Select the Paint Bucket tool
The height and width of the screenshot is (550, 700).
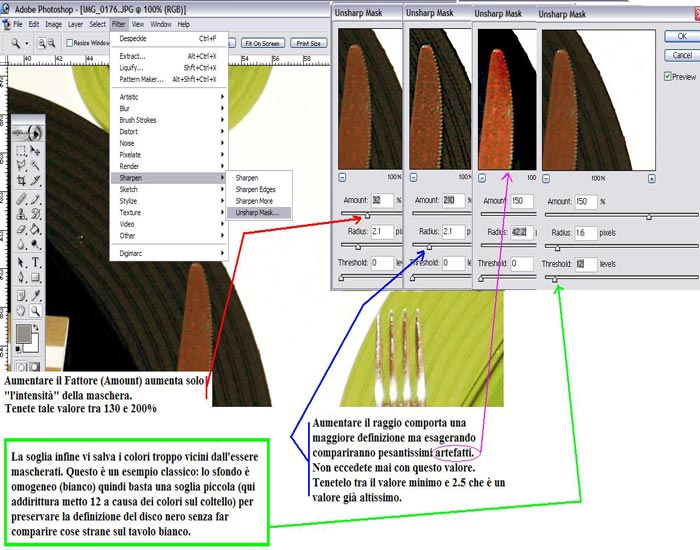[x=35, y=228]
